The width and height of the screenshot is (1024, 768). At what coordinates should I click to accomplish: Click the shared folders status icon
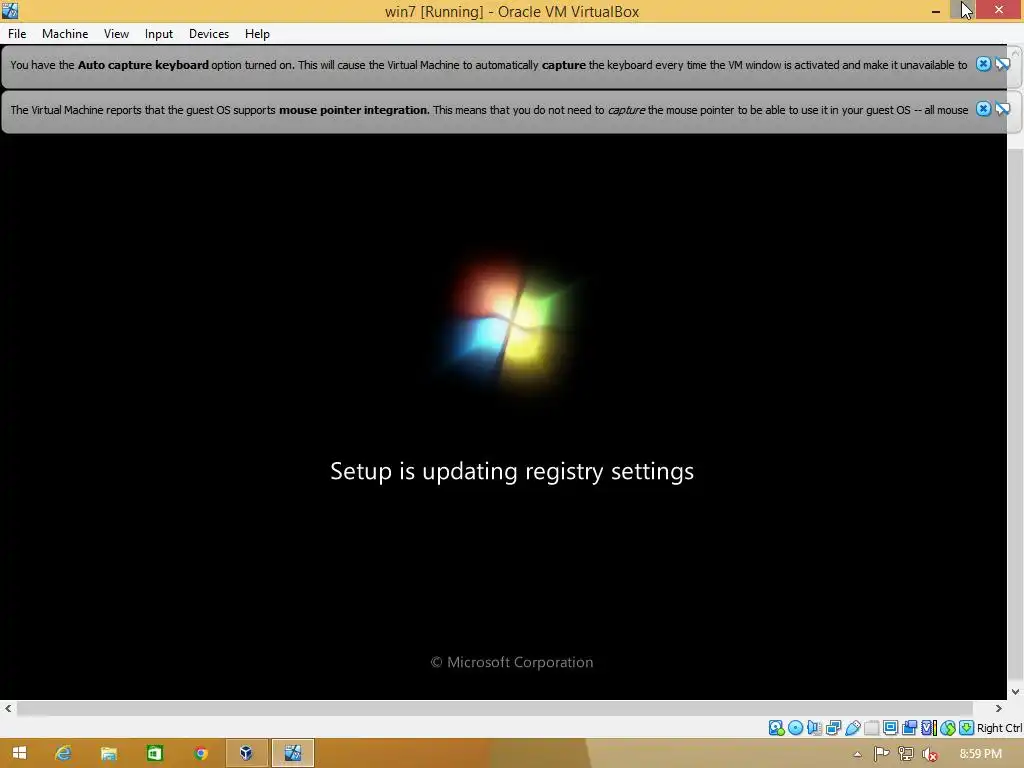tap(871, 728)
